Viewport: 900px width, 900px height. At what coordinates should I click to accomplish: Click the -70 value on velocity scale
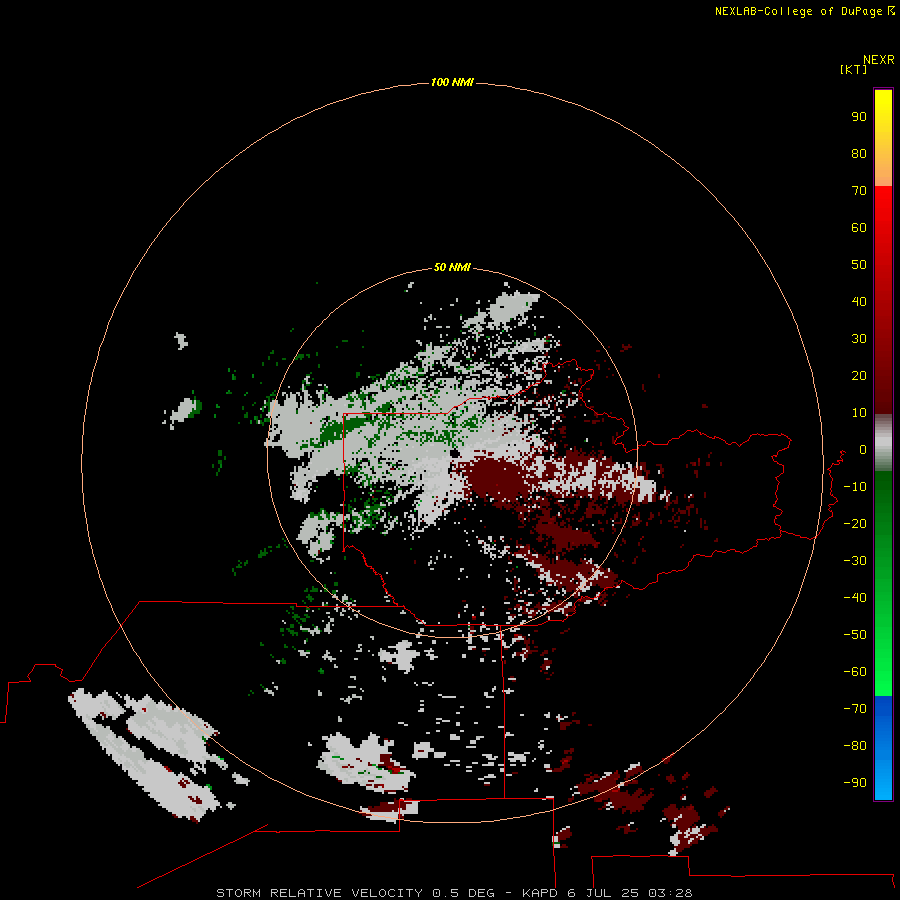(855, 708)
